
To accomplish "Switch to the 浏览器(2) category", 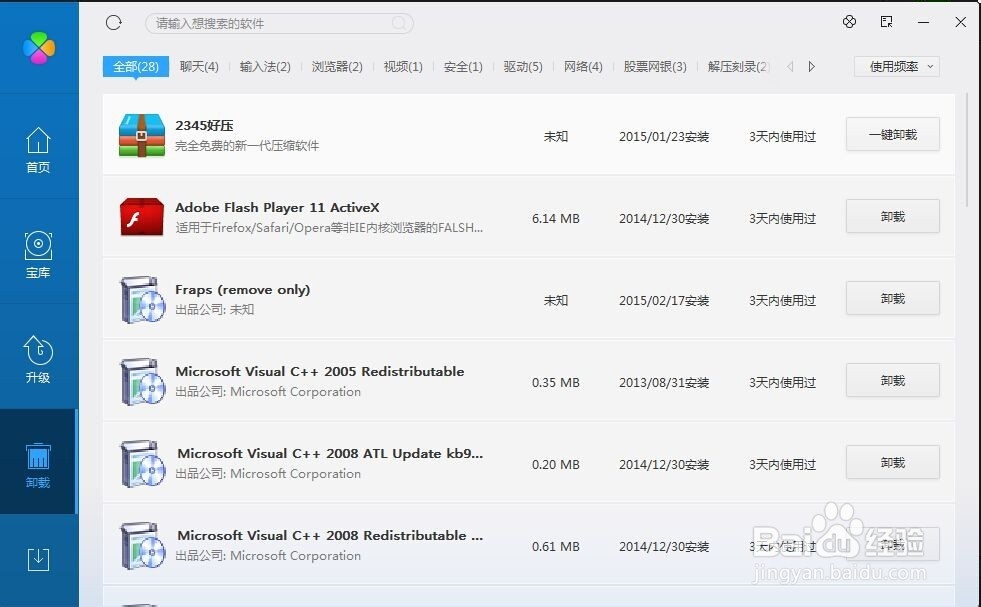I will pos(337,66).
